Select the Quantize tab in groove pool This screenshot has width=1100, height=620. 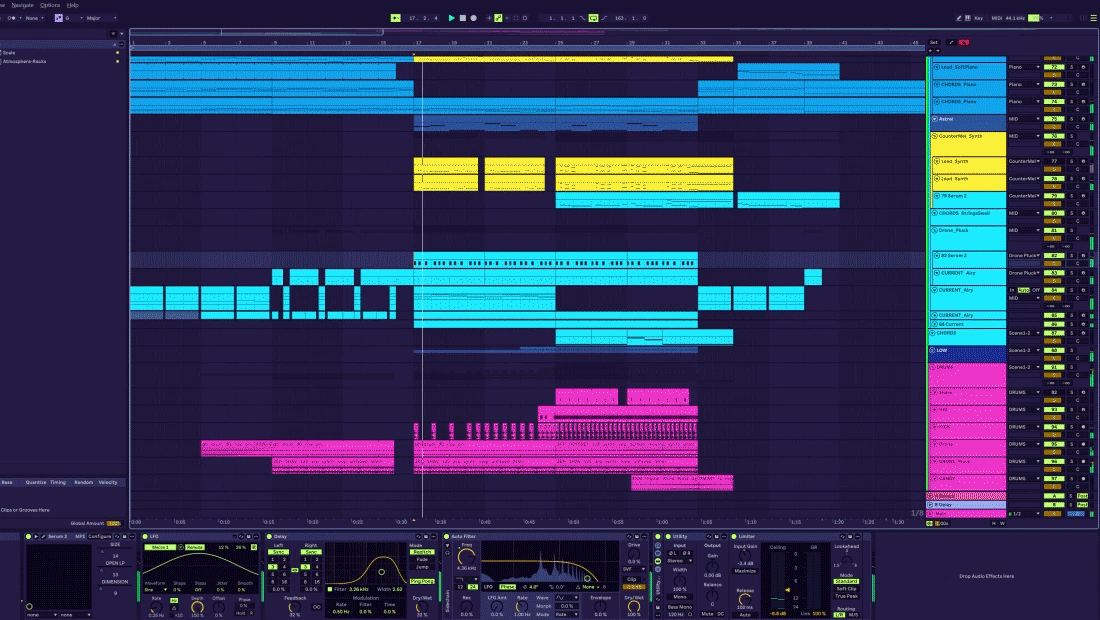tap(36, 482)
